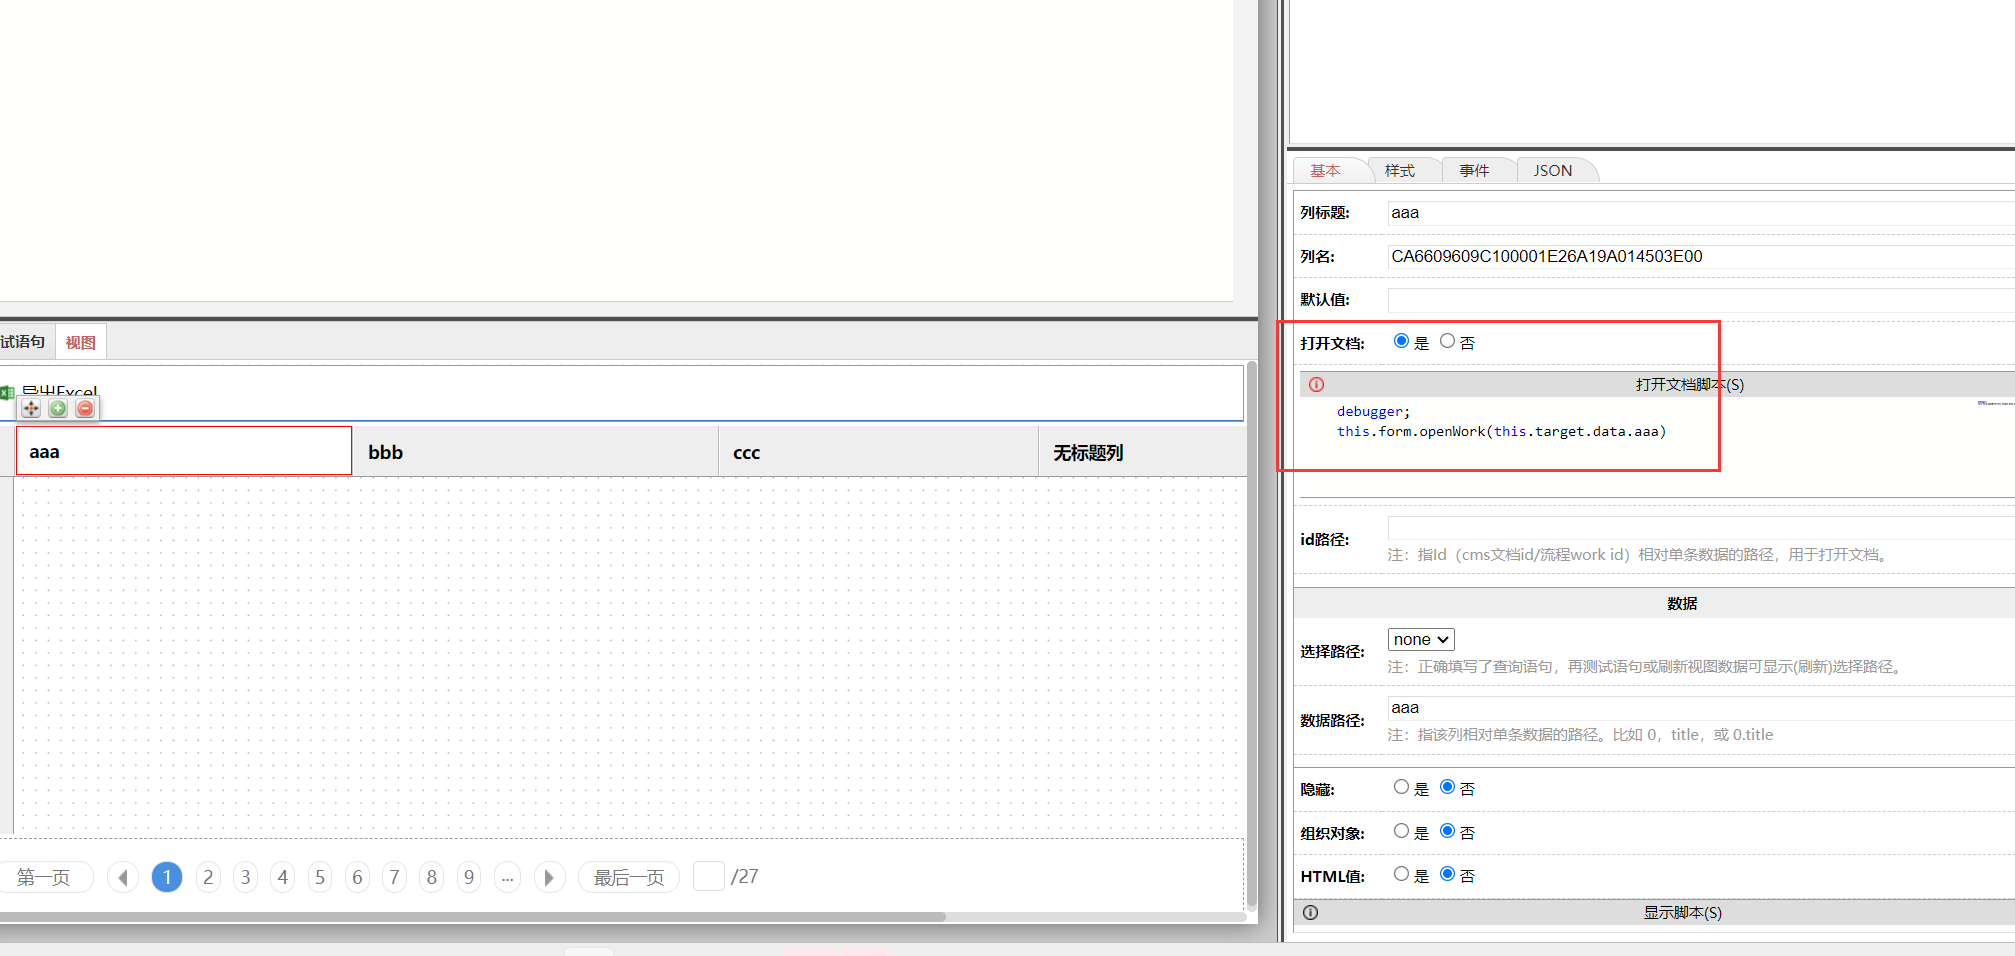Select the bbb column header
This screenshot has height=956, width=2015.
[536, 452]
